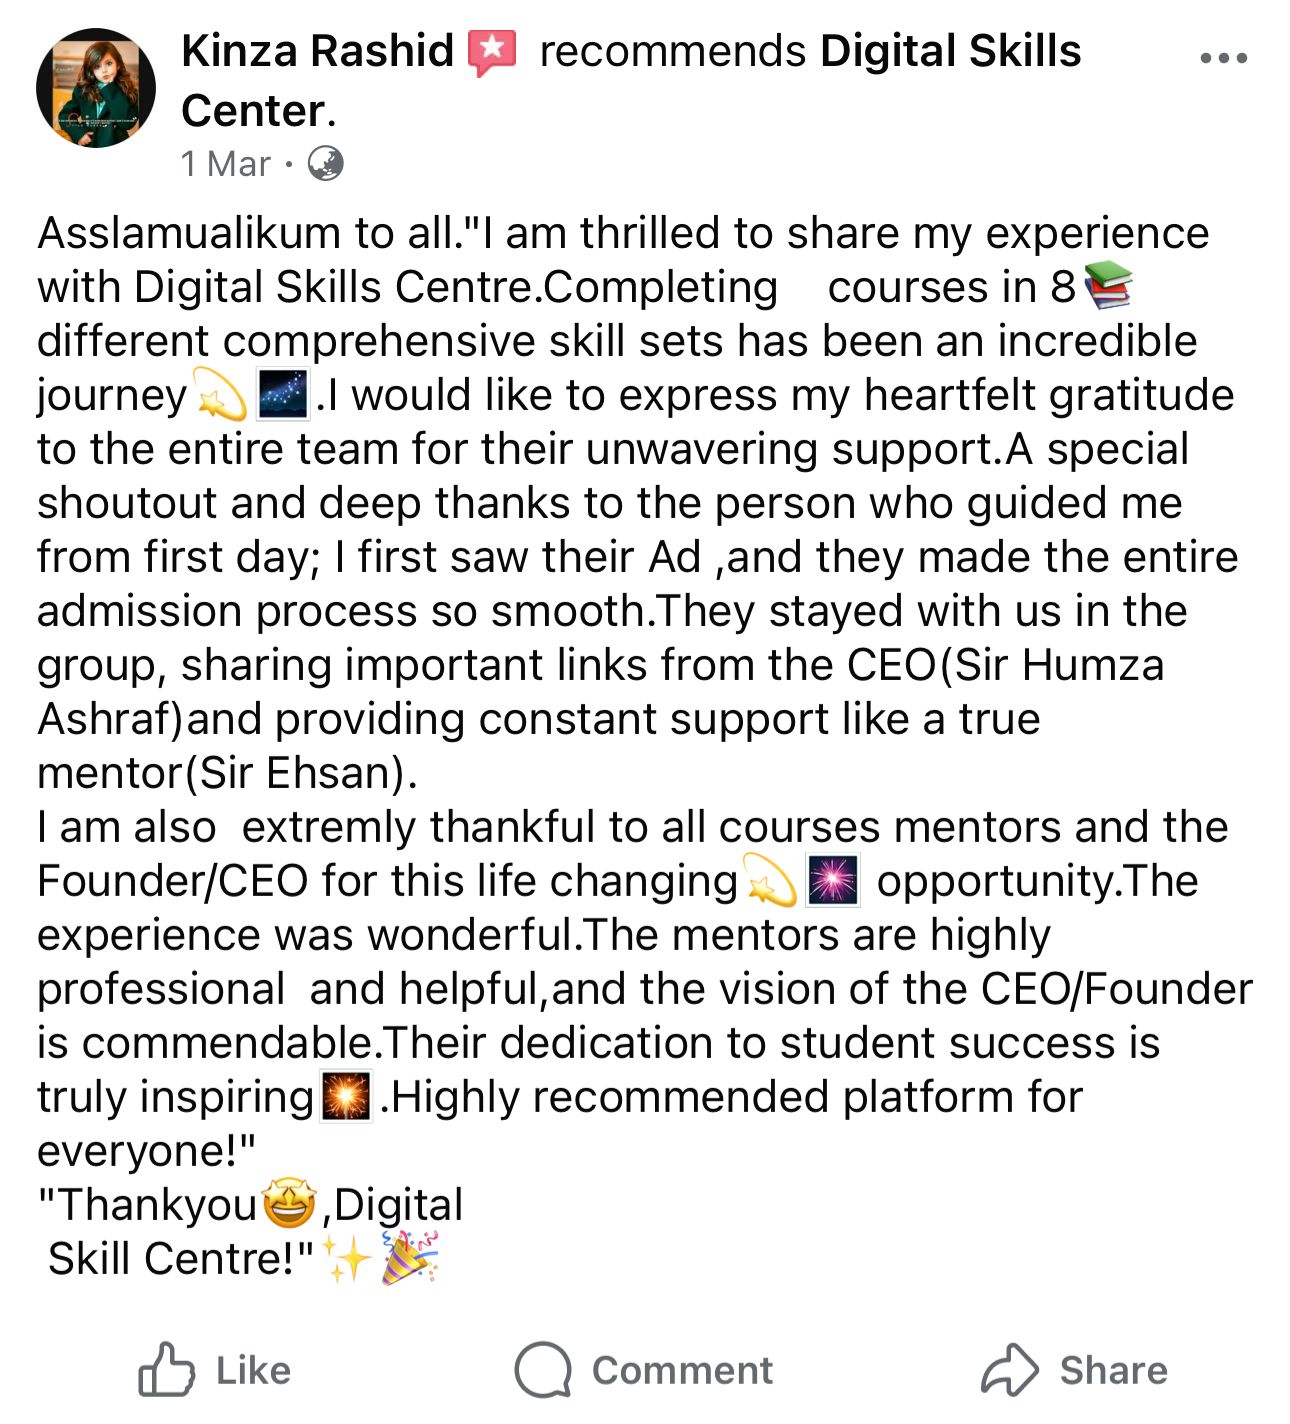1290x1424 pixels.
Task: Click the thumbs-up Like button
Action: coord(214,1370)
